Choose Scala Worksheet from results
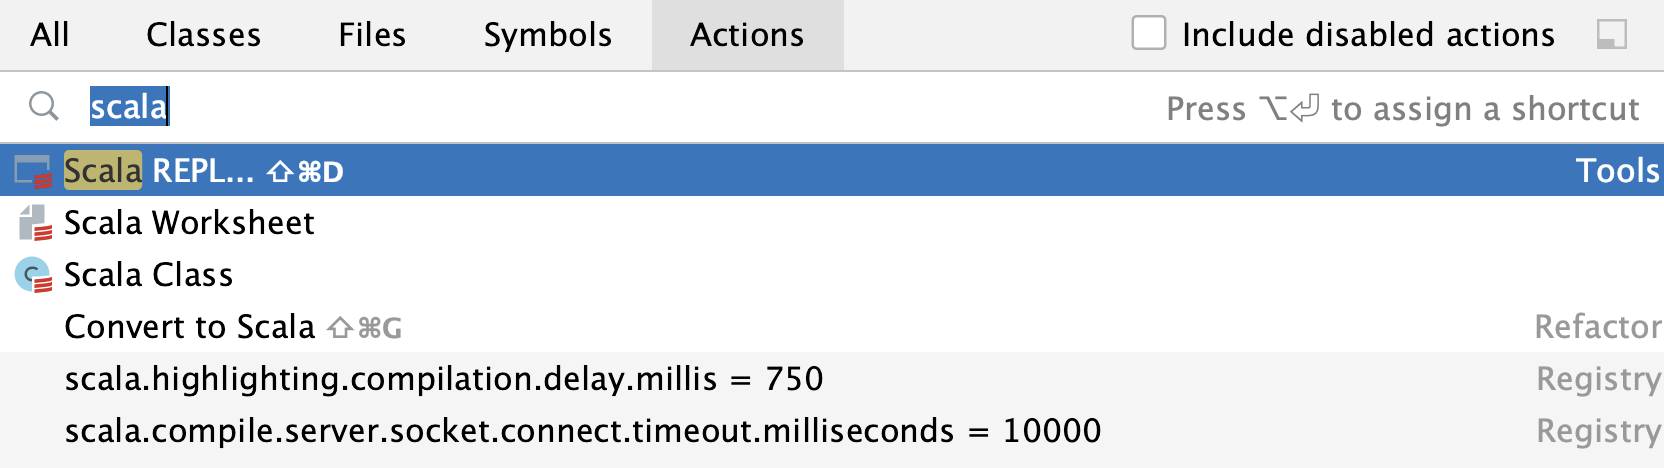This screenshot has height=468, width=1664. (832, 223)
